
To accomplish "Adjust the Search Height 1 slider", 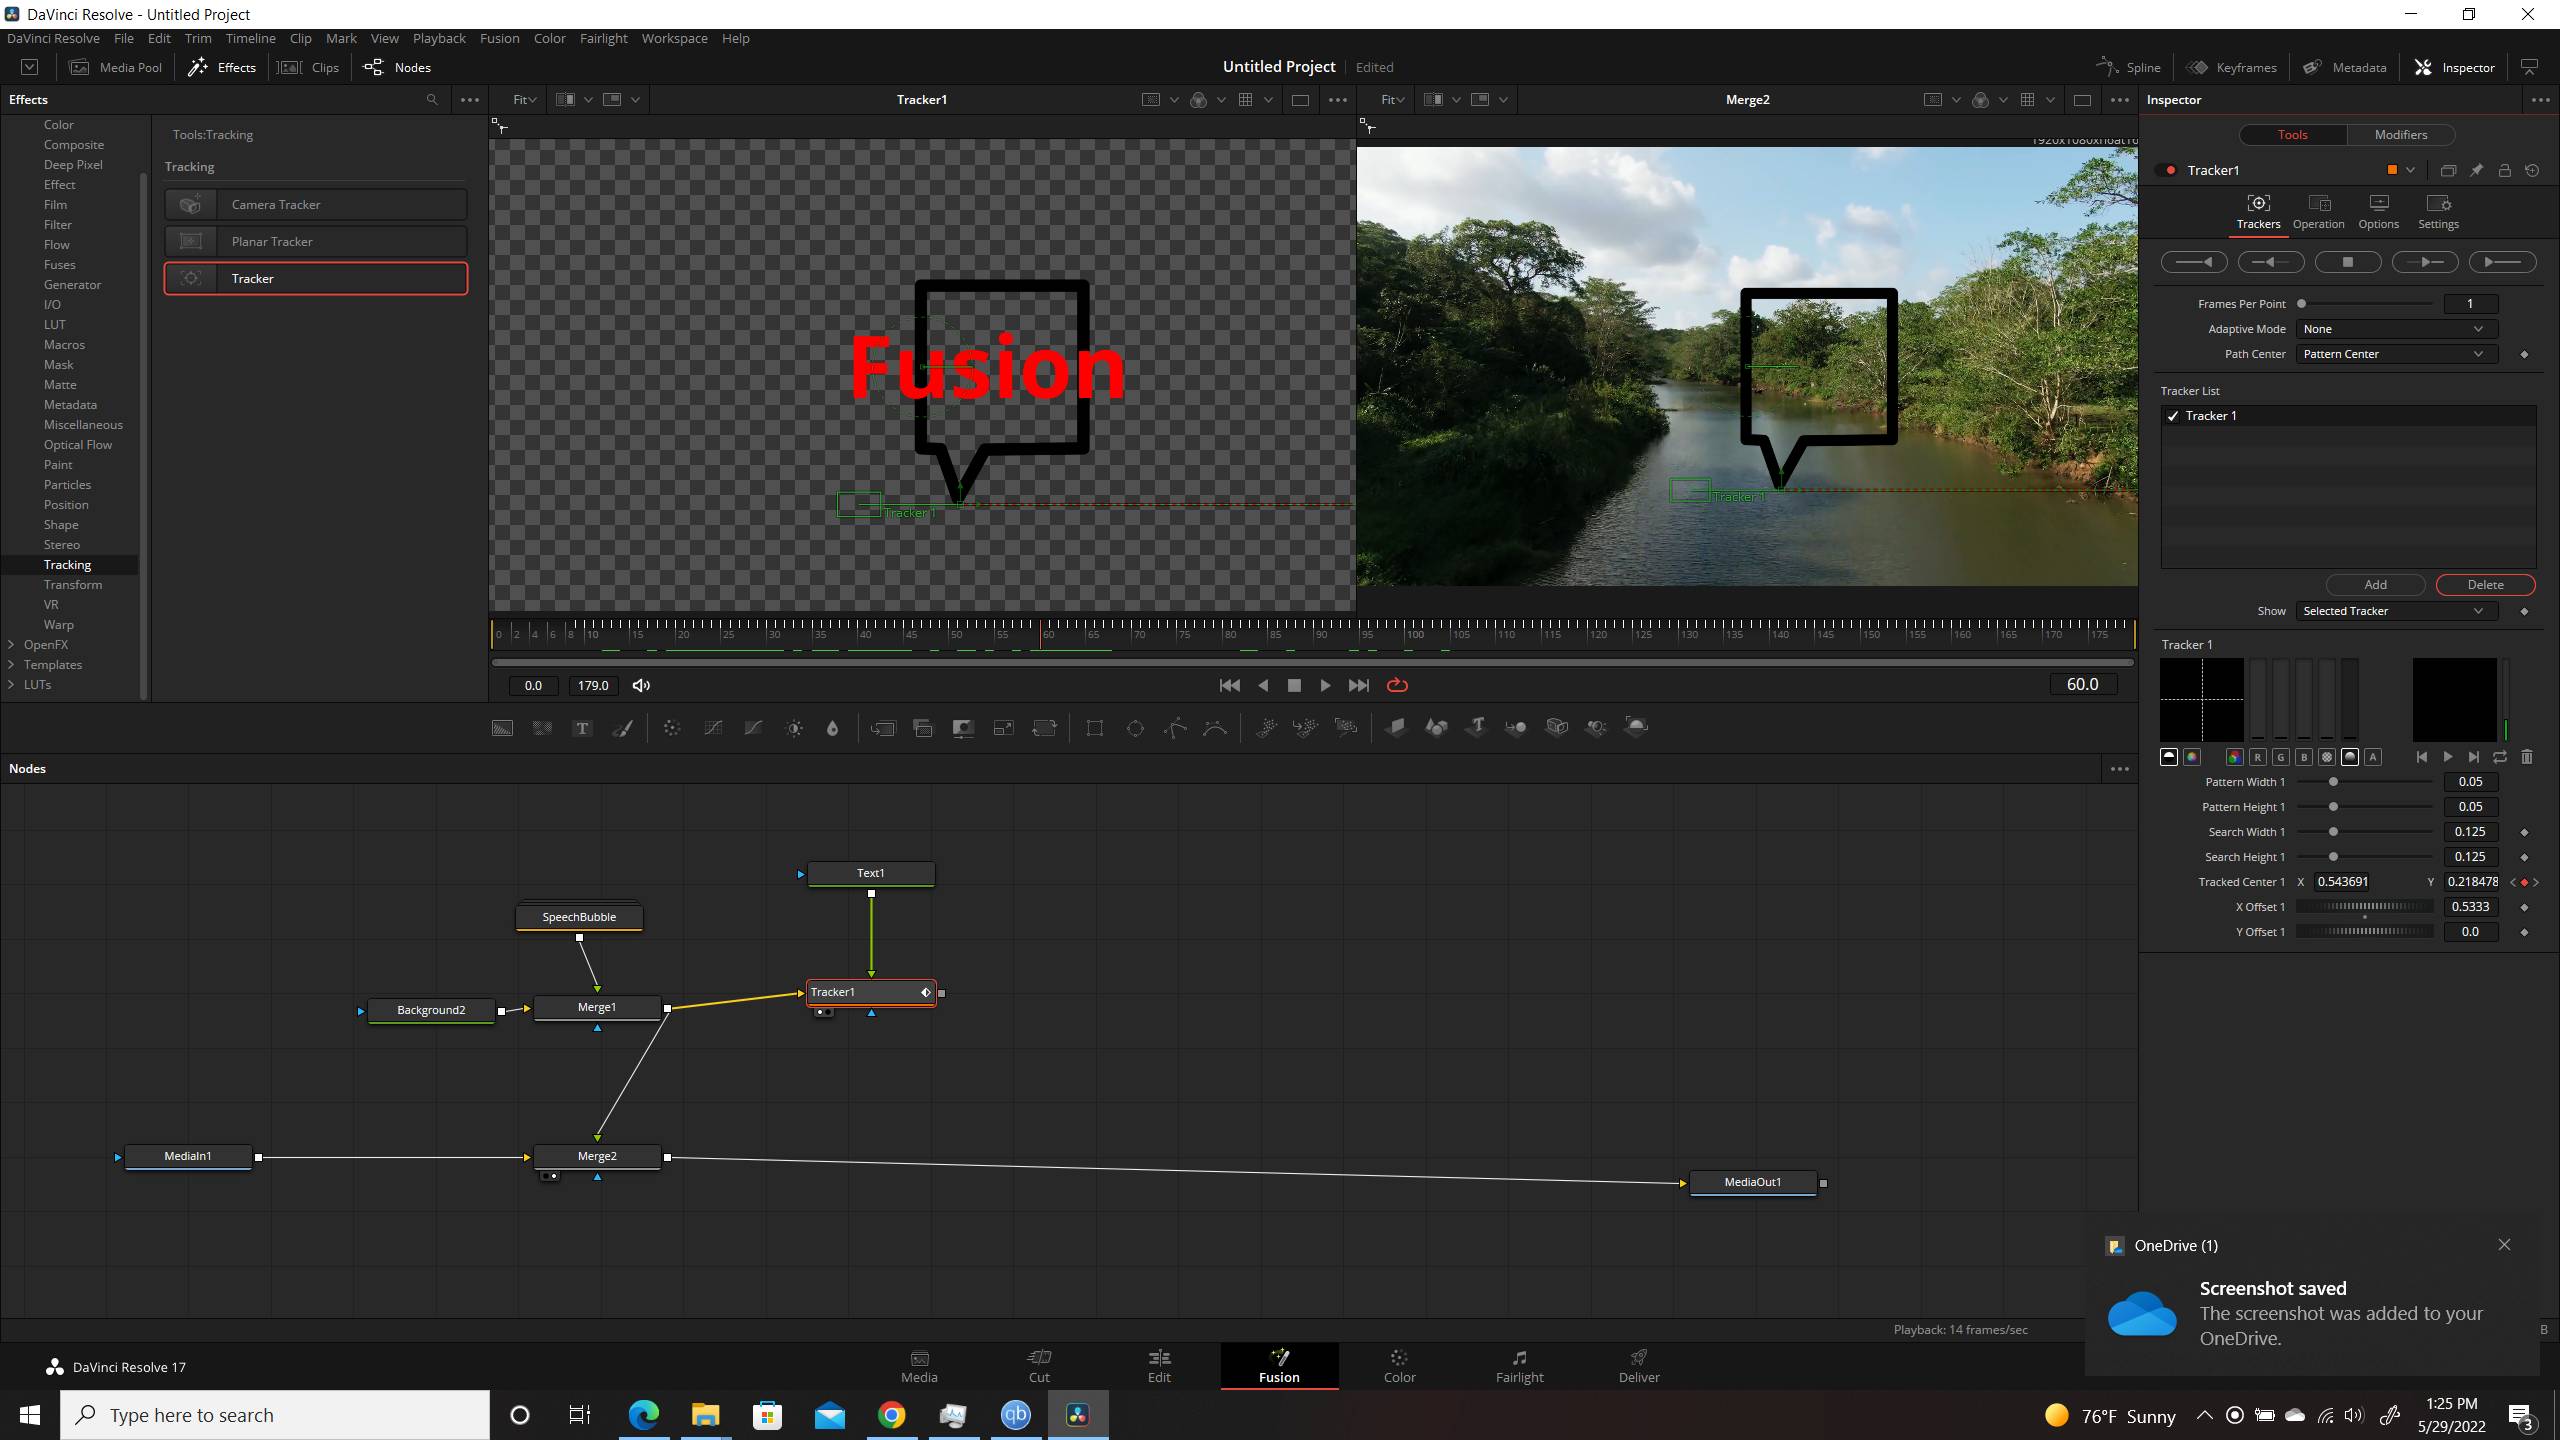I will pos(2366,857).
